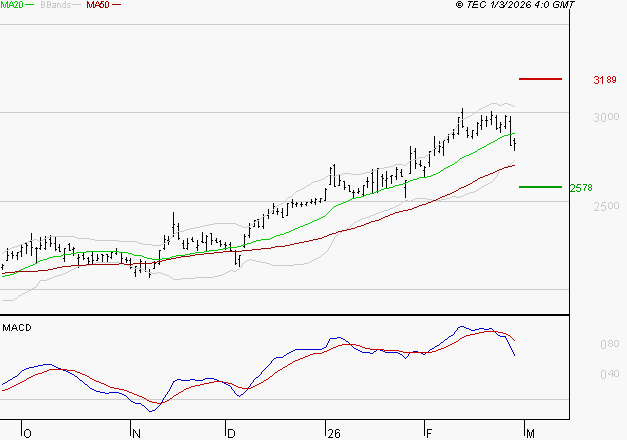Click the 2500 price axis label
627x440 pixels.
606,206
